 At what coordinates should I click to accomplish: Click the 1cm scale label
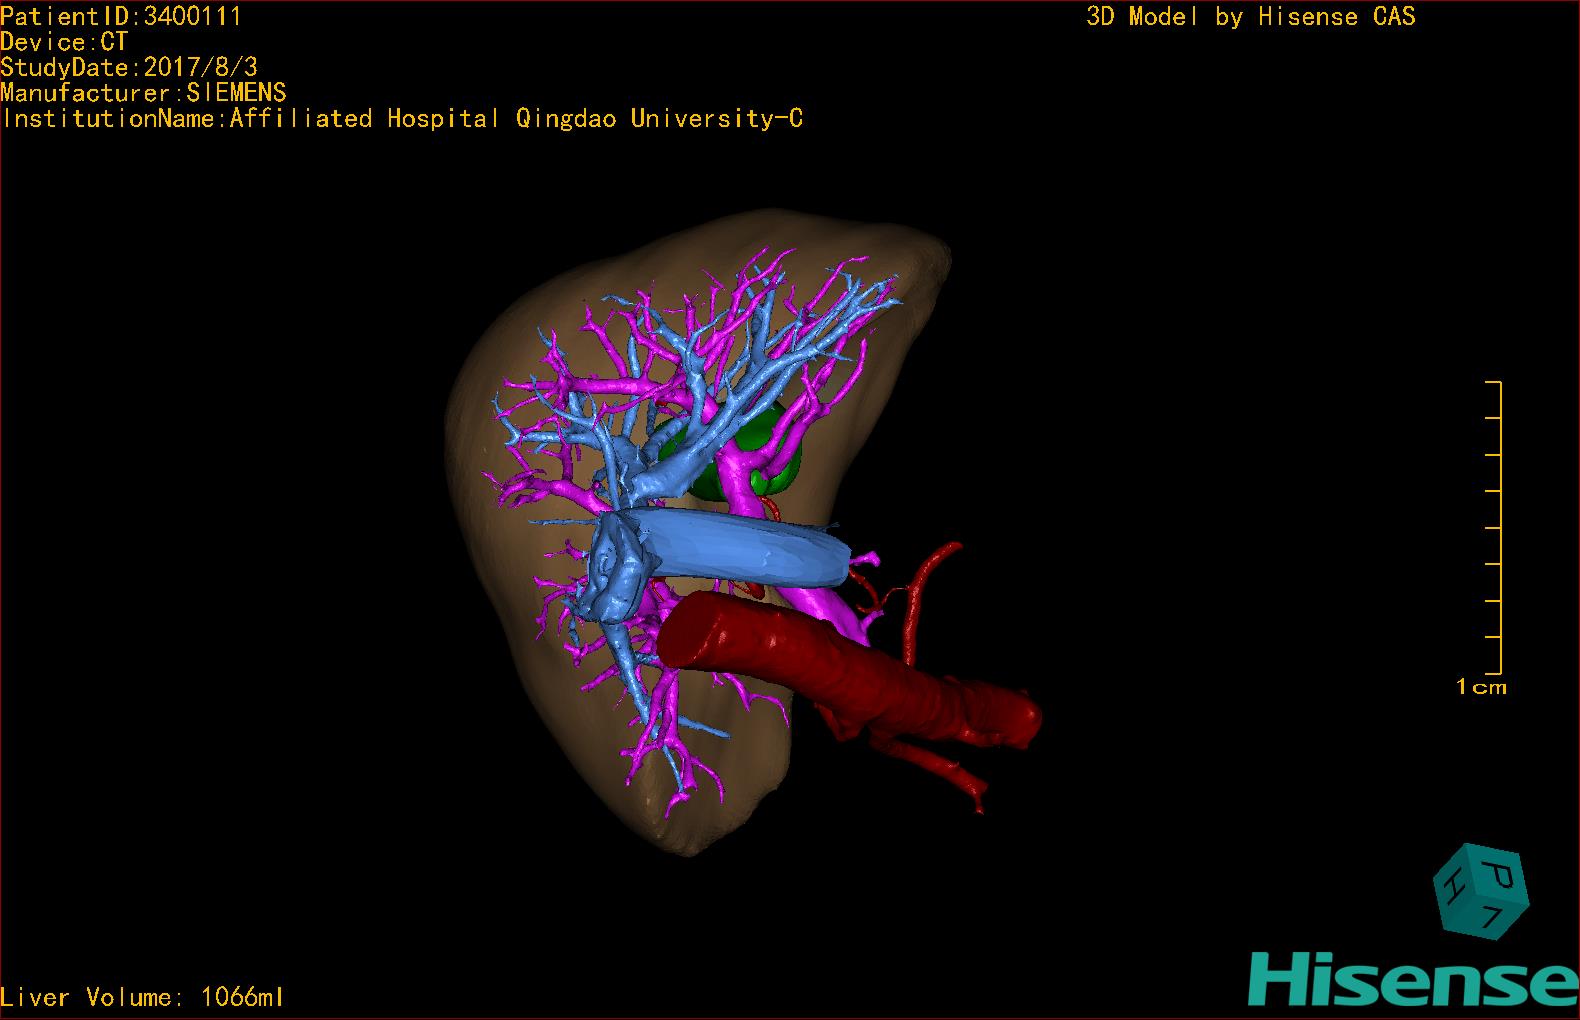click(1481, 687)
